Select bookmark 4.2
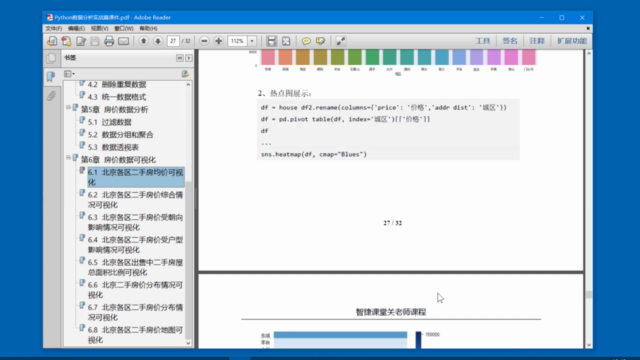Image resolution: width=640 pixels, height=360 pixels. coord(117,84)
